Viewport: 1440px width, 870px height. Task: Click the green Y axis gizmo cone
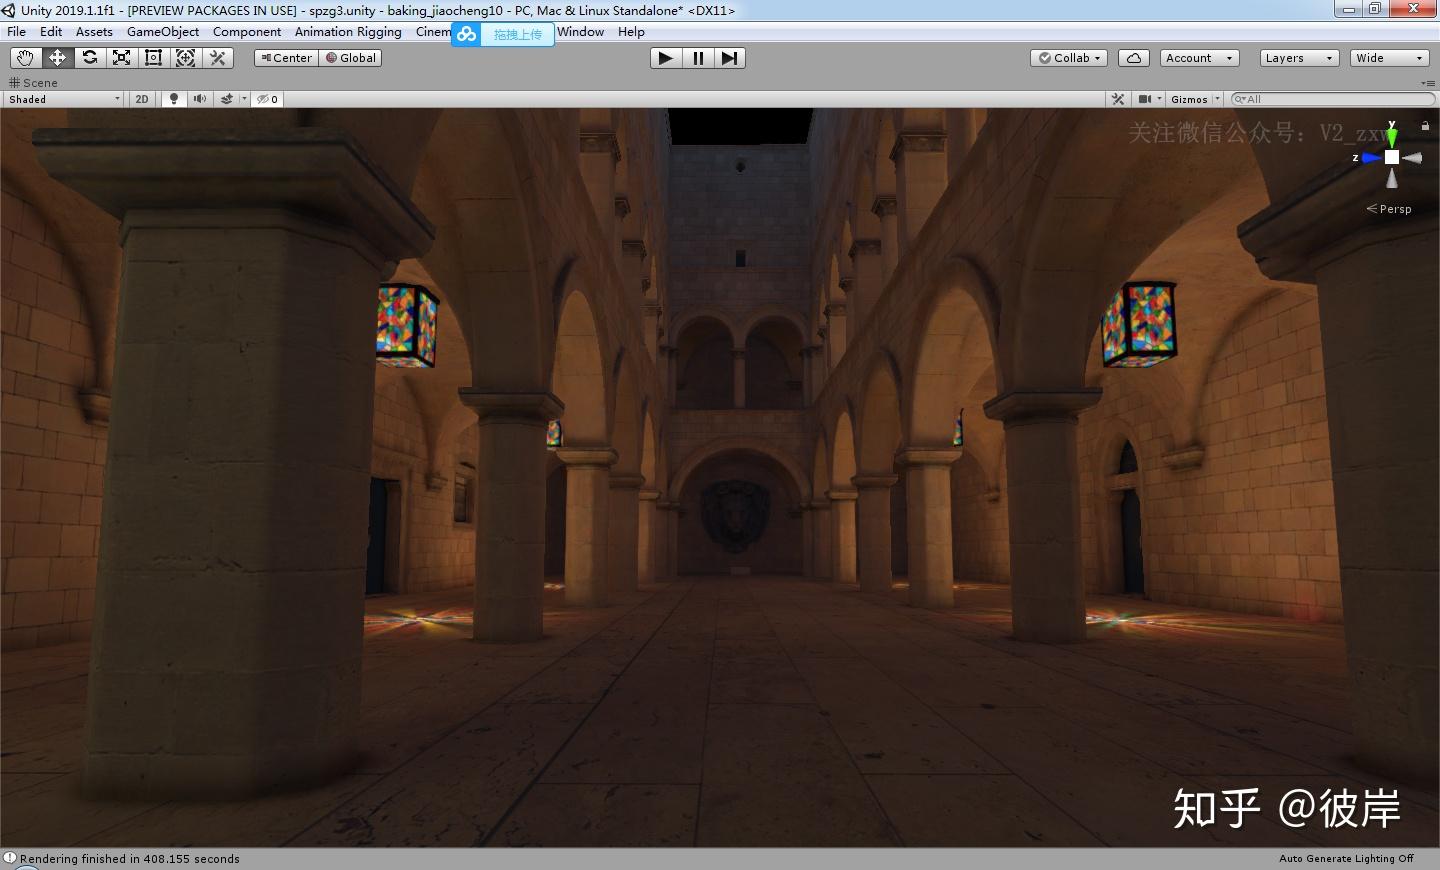coord(1392,136)
